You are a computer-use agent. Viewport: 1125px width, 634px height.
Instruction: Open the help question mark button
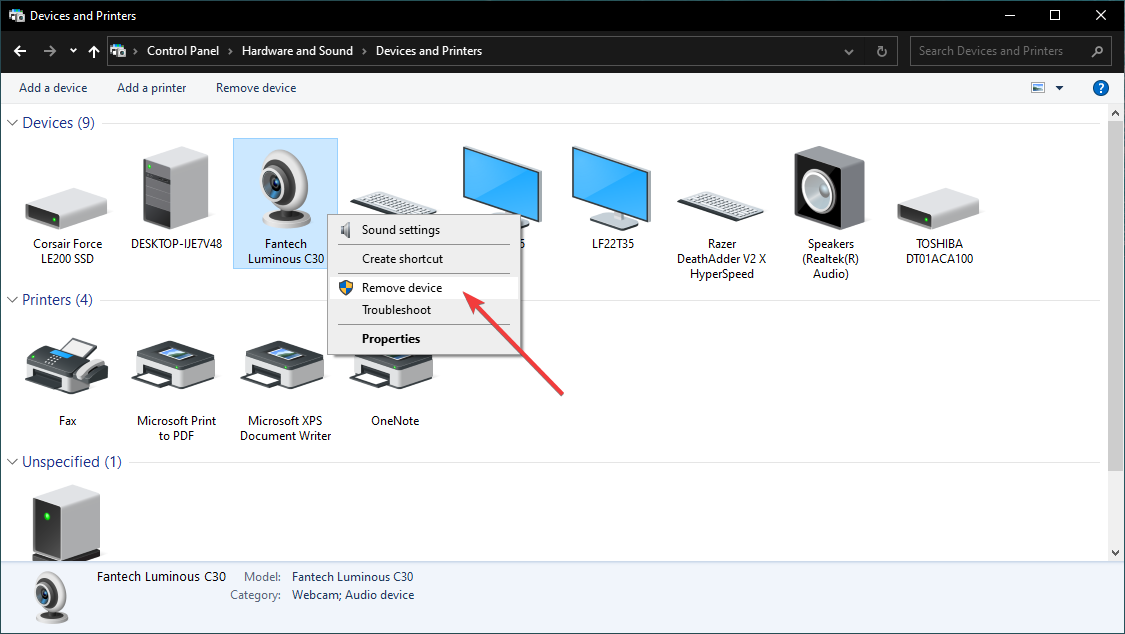(x=1101, y=88)
